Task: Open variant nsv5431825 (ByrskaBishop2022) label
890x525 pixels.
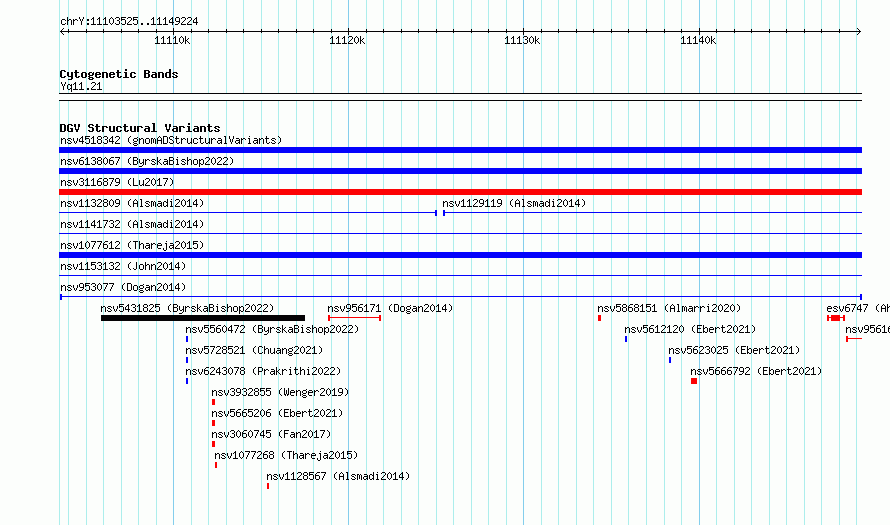Action: point(187,308)
